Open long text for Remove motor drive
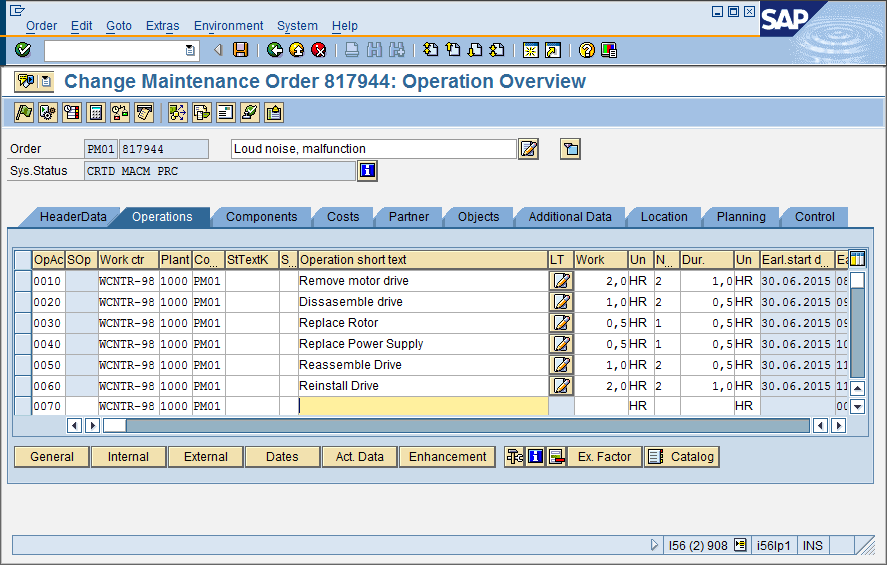The height and width of the screenshot is (565, 887). pyautogui.click(x=561, y=281)
